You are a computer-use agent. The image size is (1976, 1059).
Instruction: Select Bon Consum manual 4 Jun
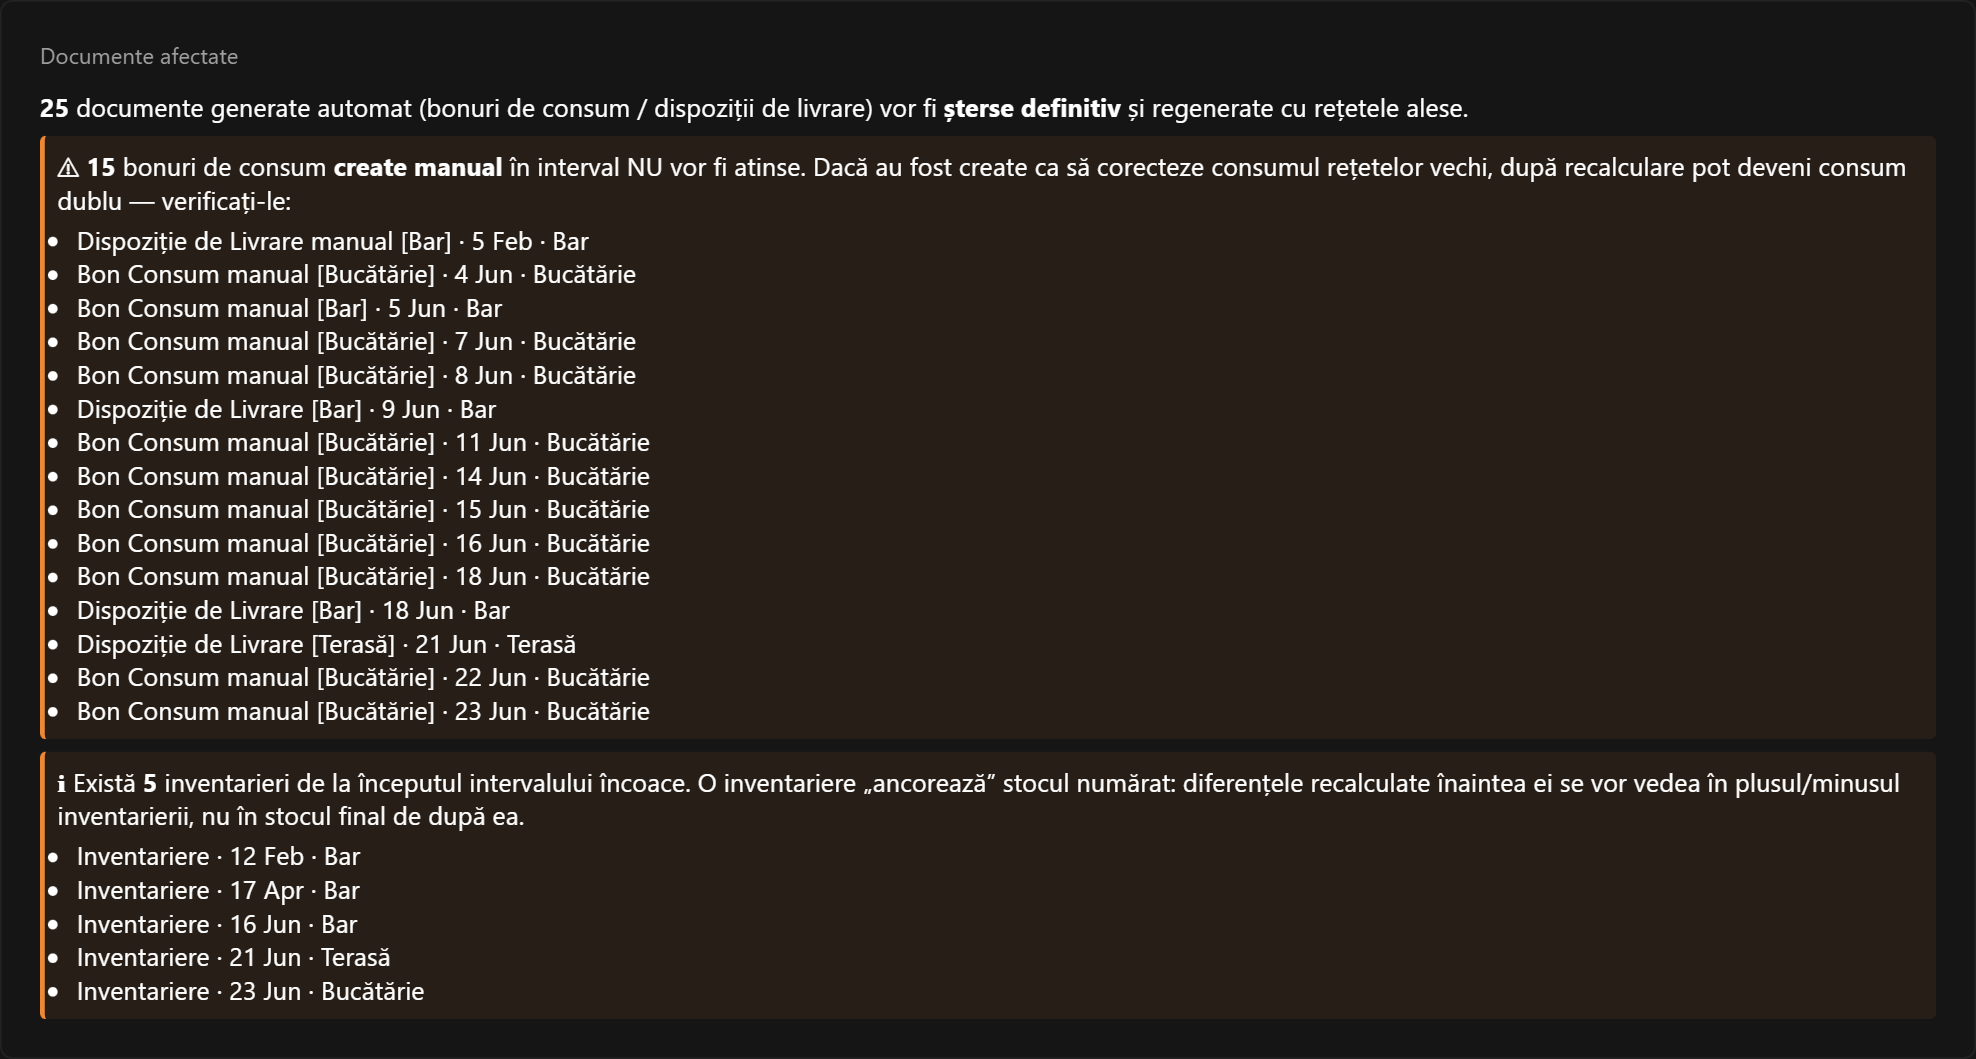356,275
